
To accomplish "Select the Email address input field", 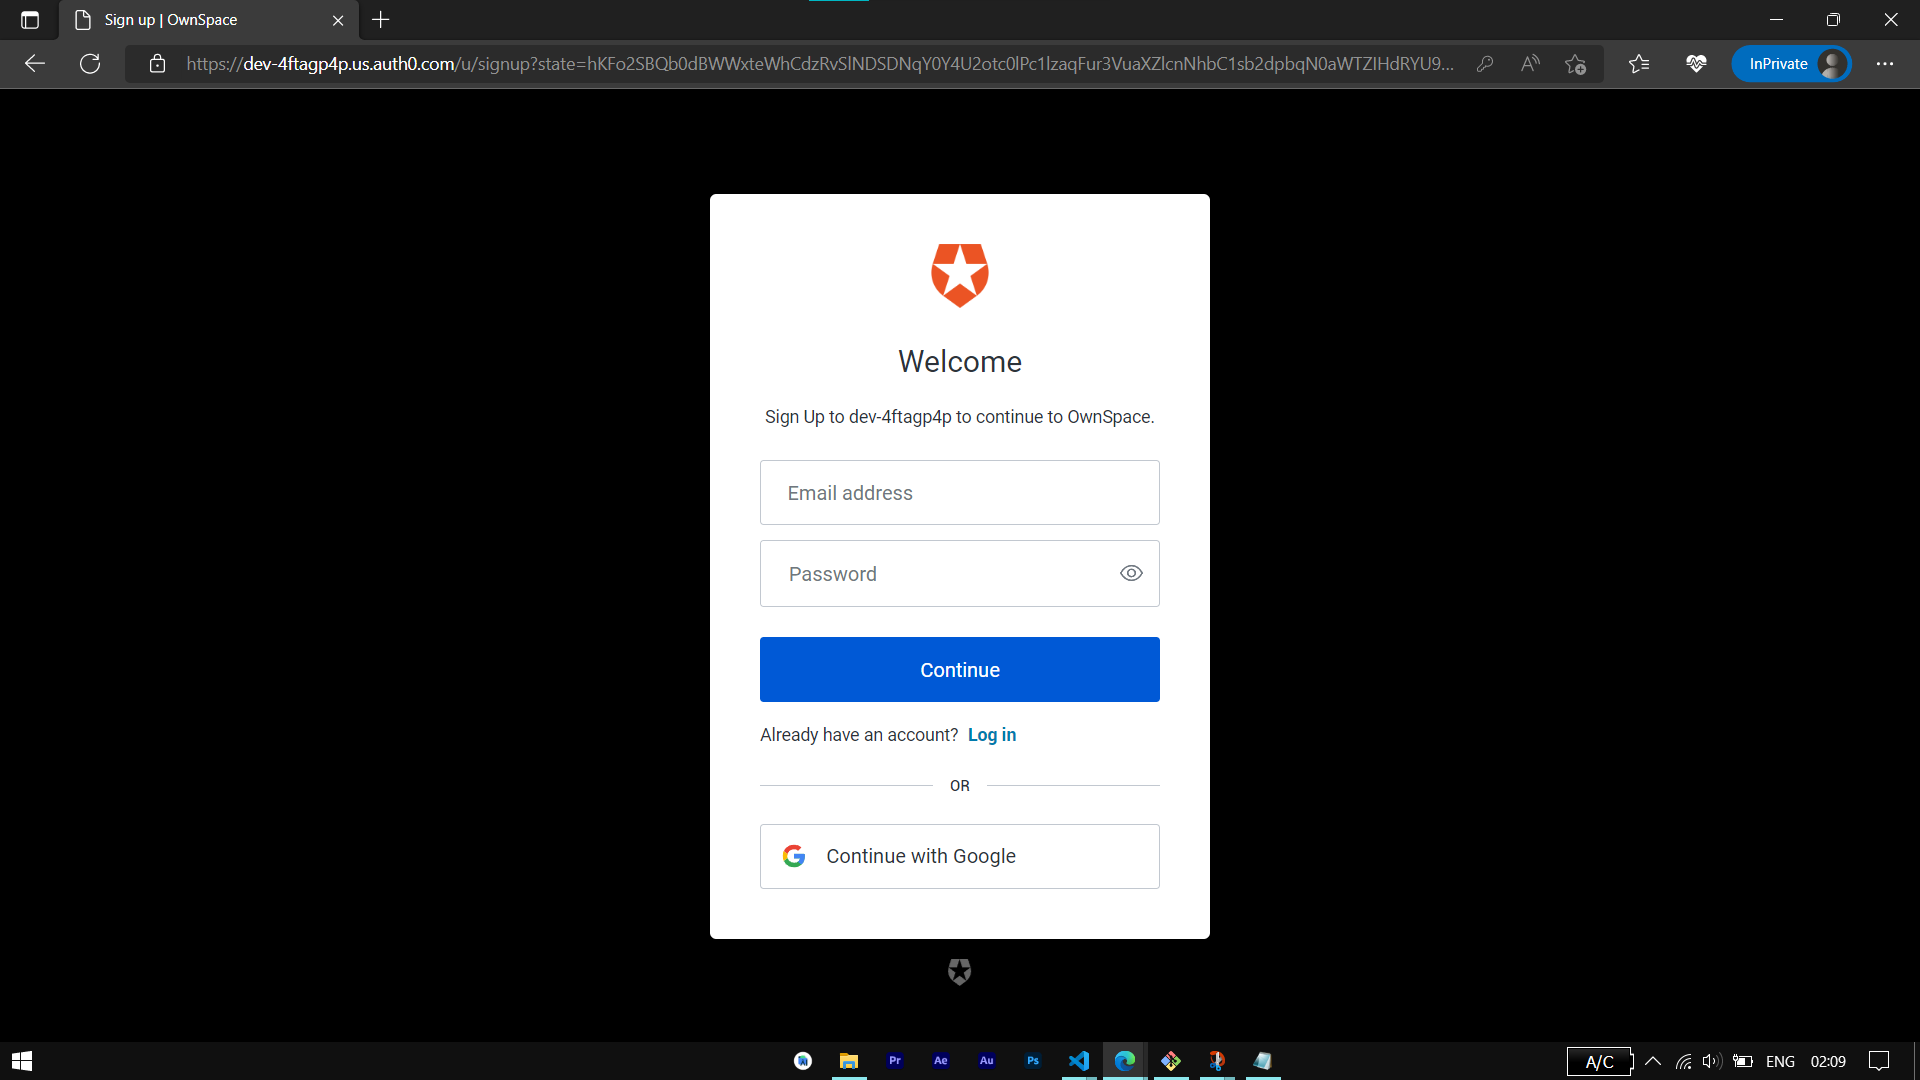I will (x=960, y=492).
